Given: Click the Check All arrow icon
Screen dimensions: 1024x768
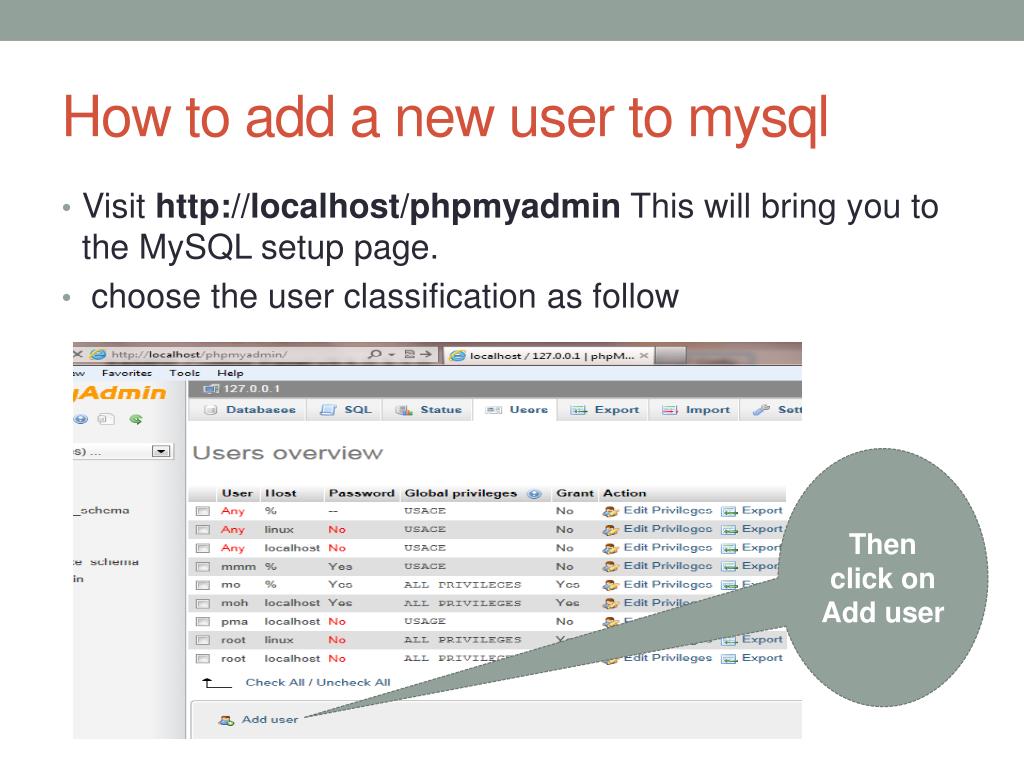Looking at the screenshot, I should [217, 683].
